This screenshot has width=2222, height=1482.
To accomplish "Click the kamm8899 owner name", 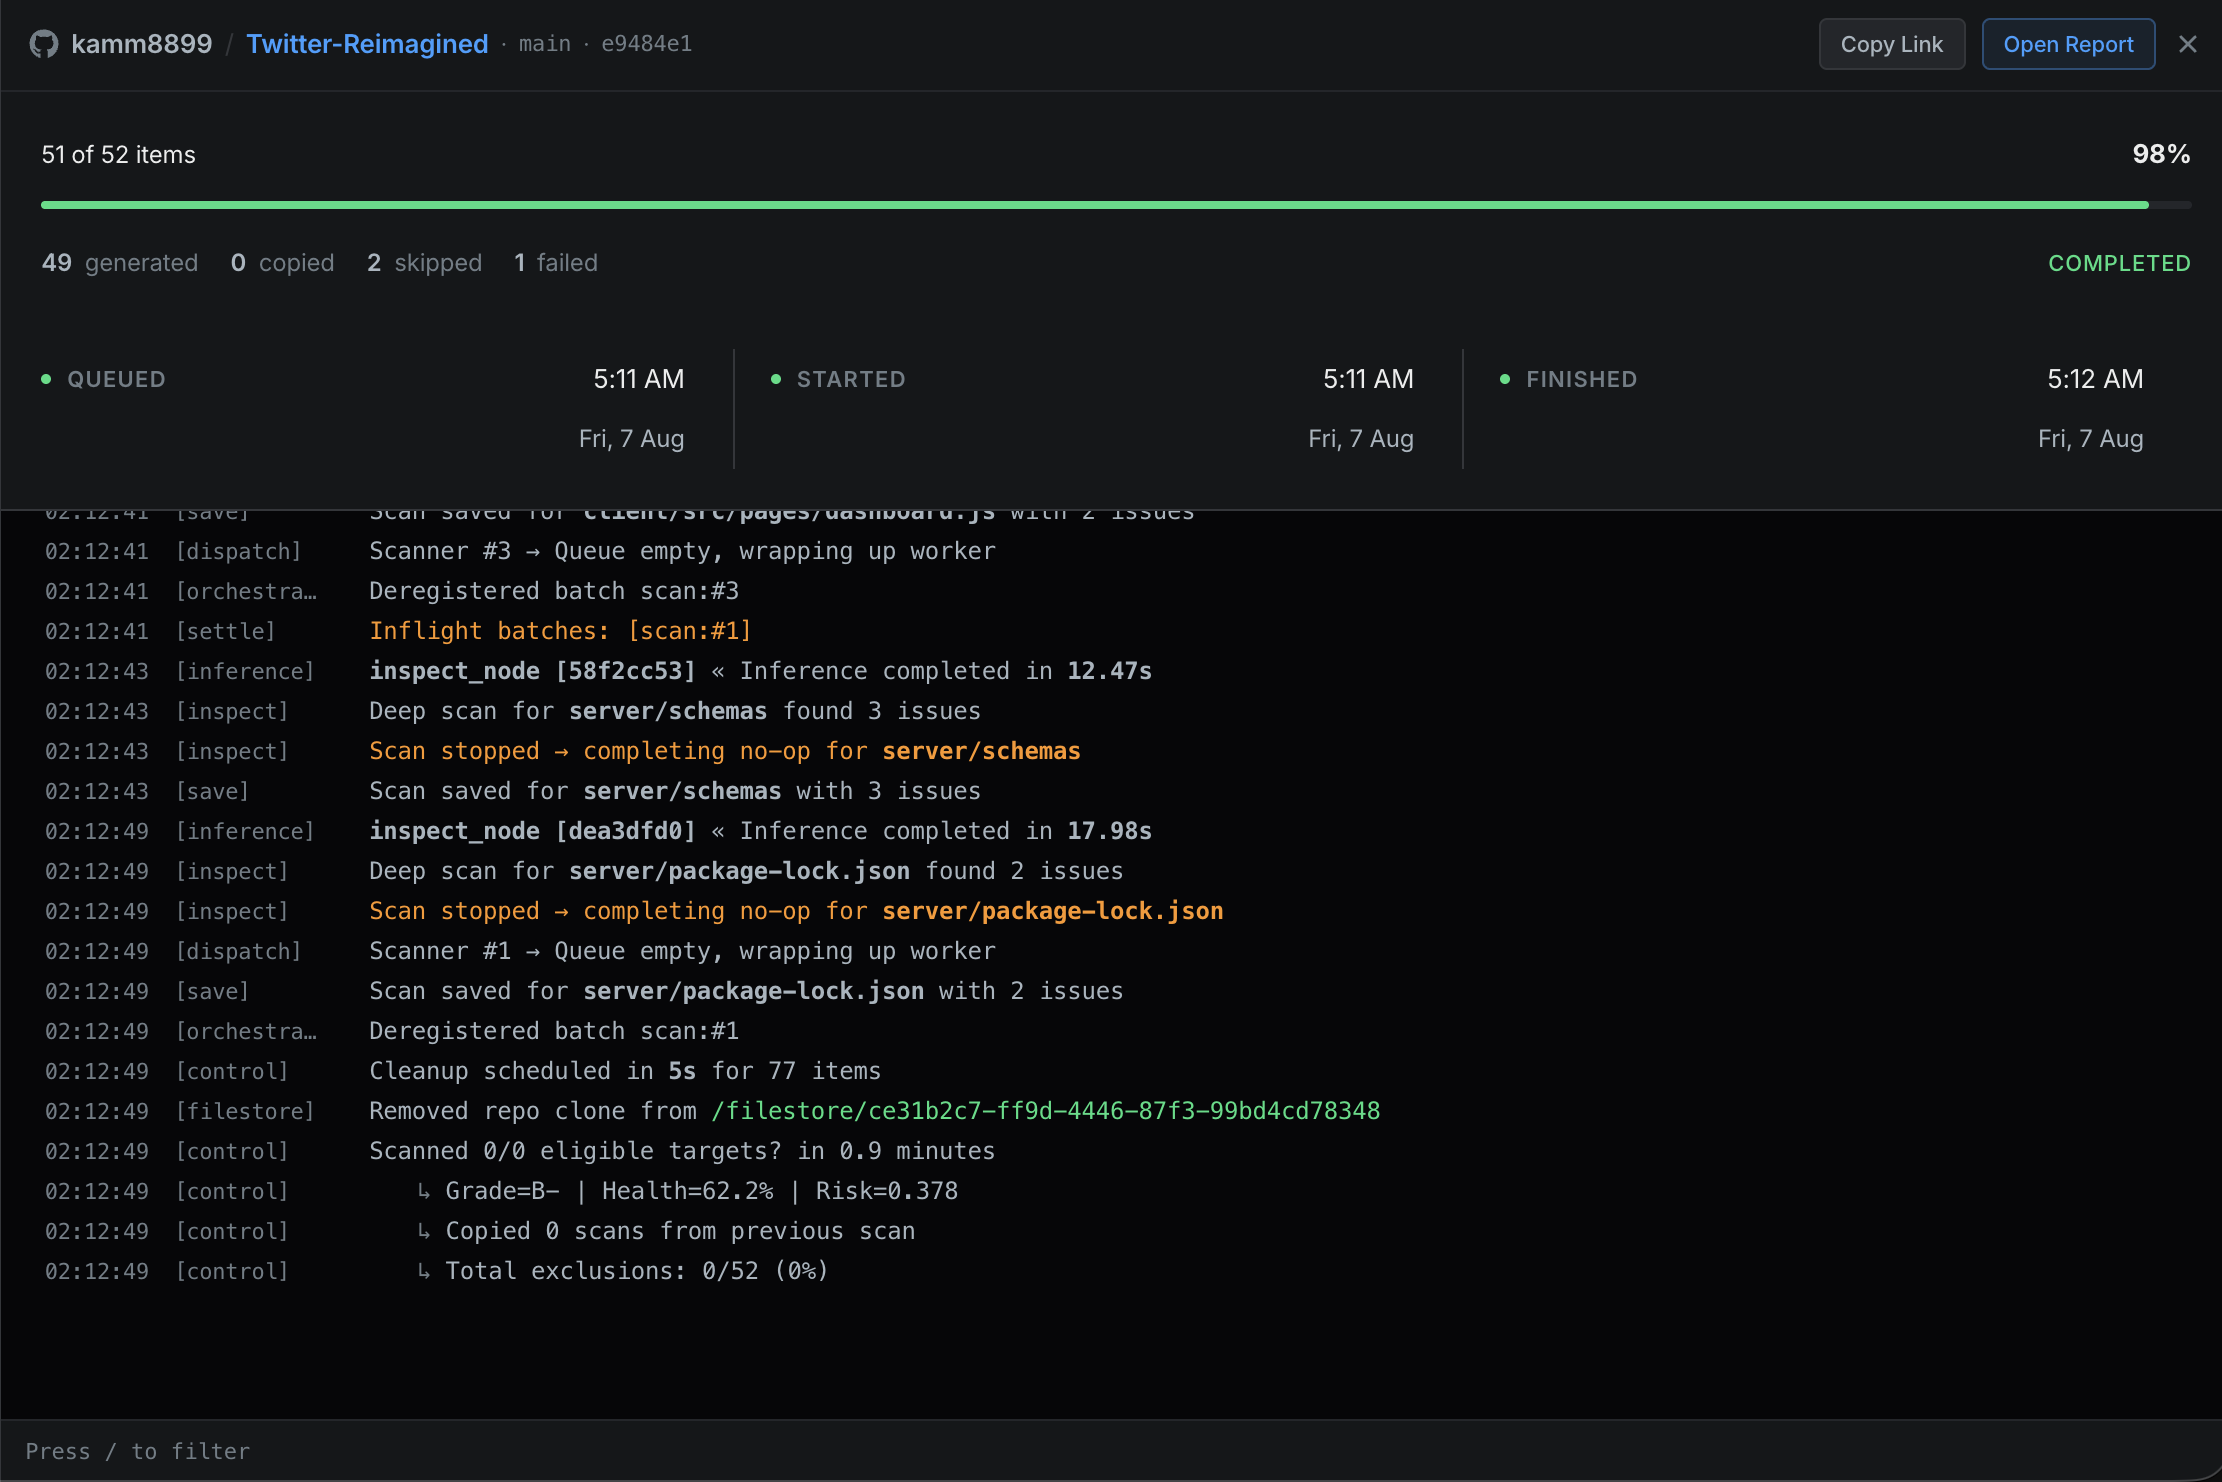I will coord(142,44).
